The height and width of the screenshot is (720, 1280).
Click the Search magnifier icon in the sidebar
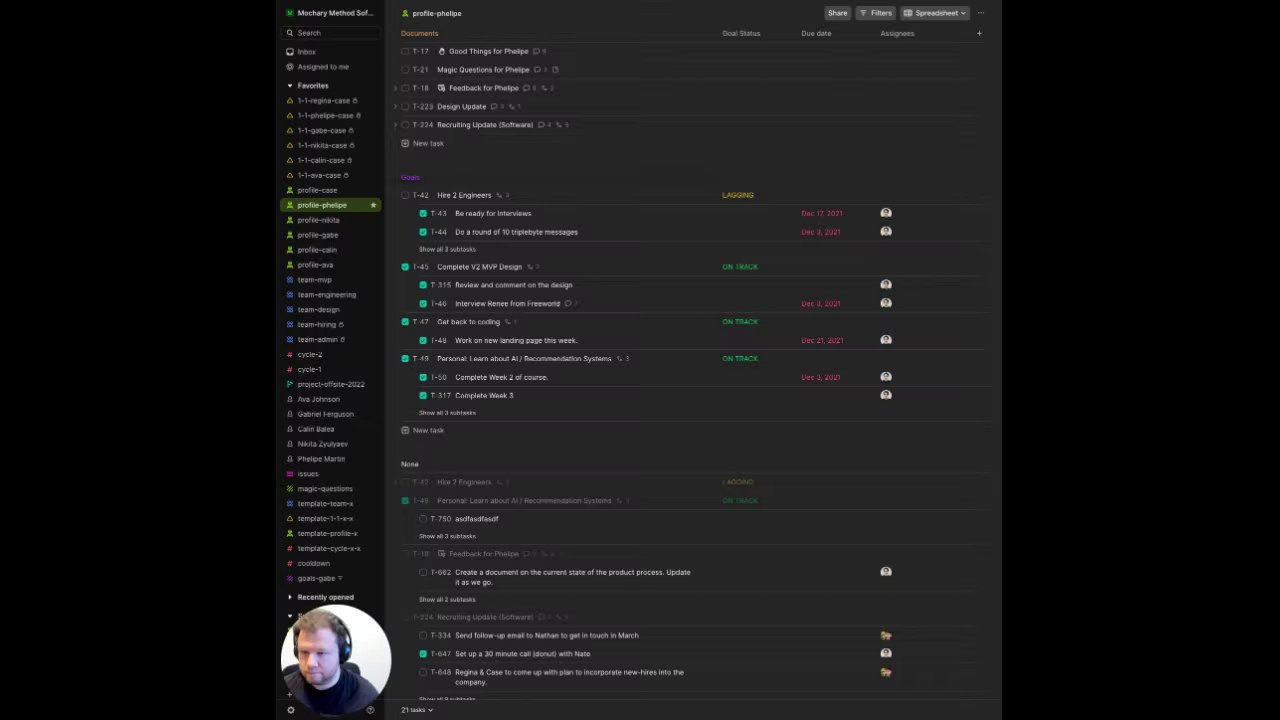(x=290, y=33)
